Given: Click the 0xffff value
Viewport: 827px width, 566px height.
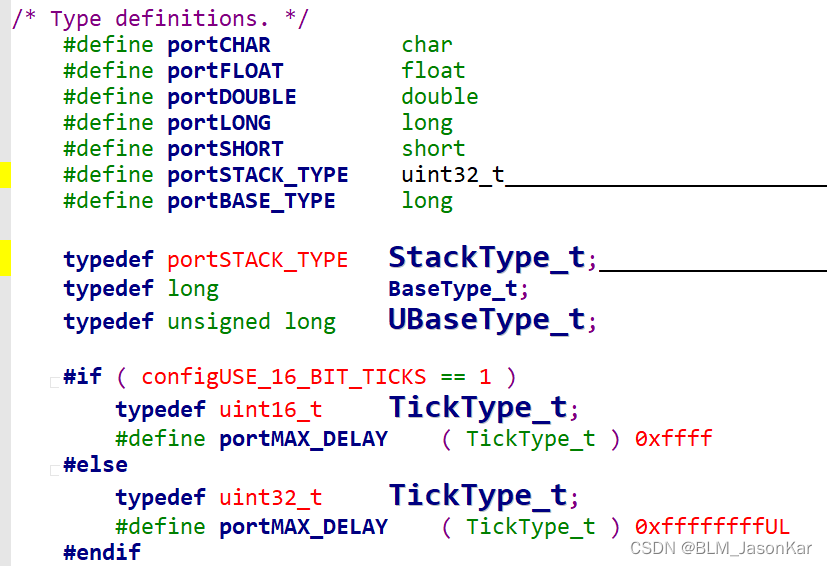Looking at the screenshot, I should coord(674,438).
